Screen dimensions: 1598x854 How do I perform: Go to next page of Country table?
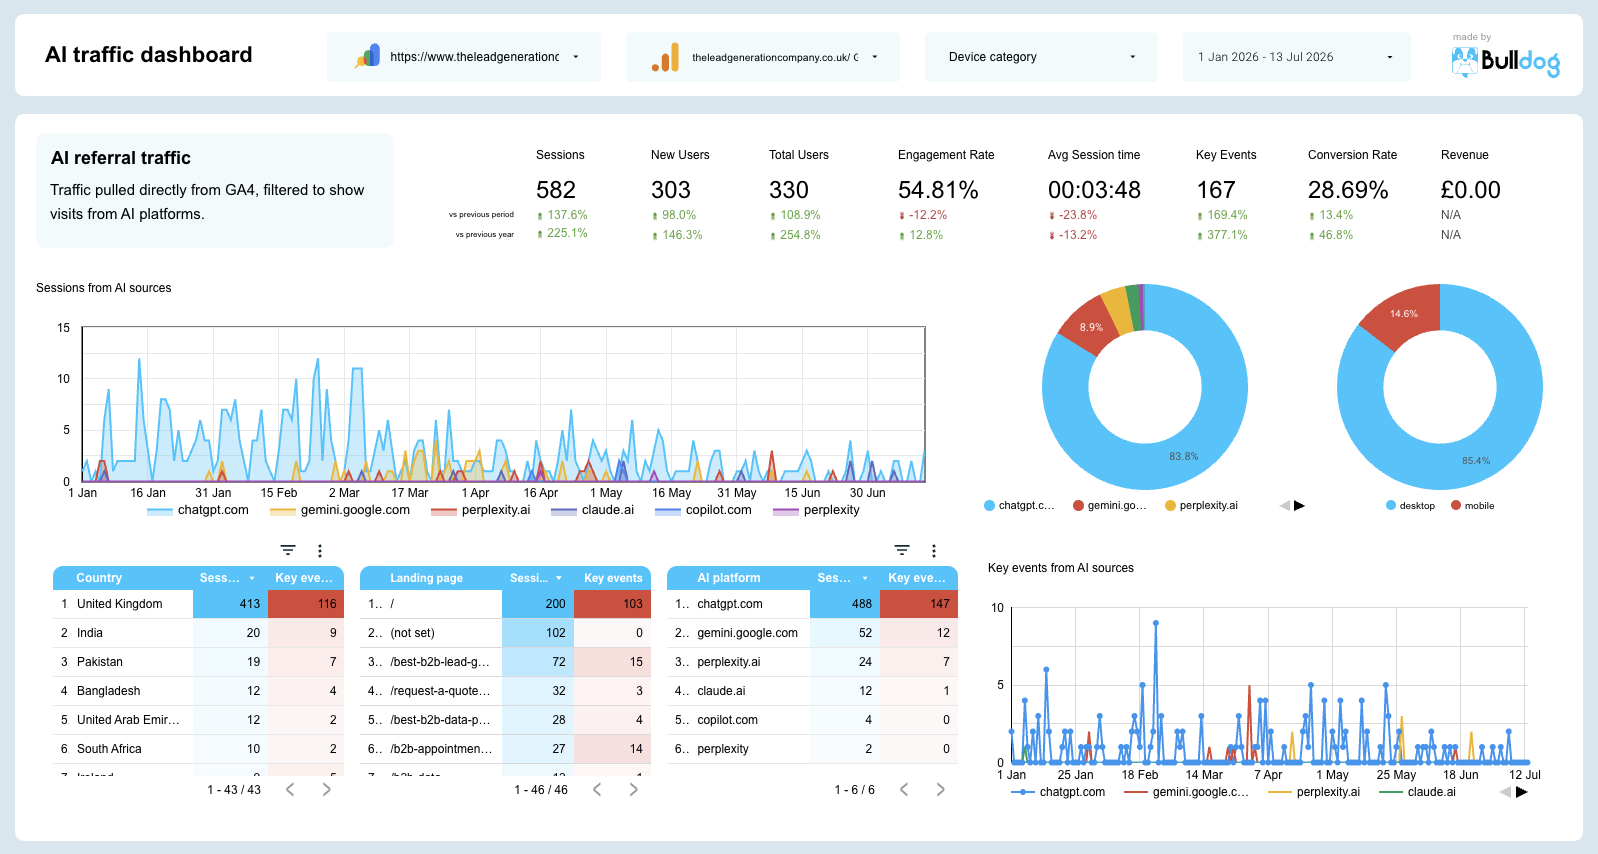(326, 789)
